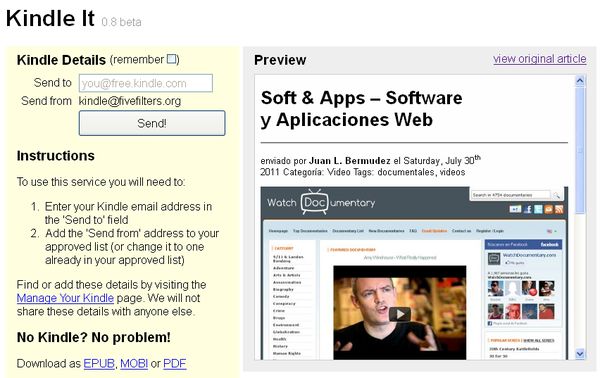Click the Instructions heading
Viewport: 600px width, 378px height.
tap(55, 156)
